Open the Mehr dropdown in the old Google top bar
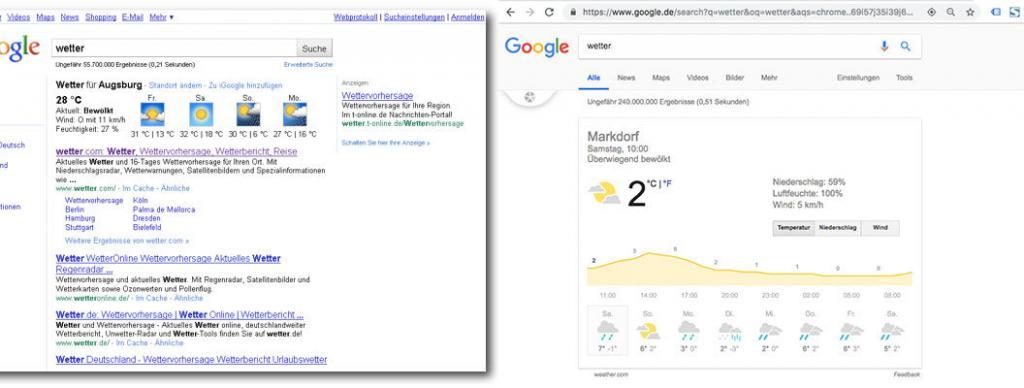 coord(161,17)
